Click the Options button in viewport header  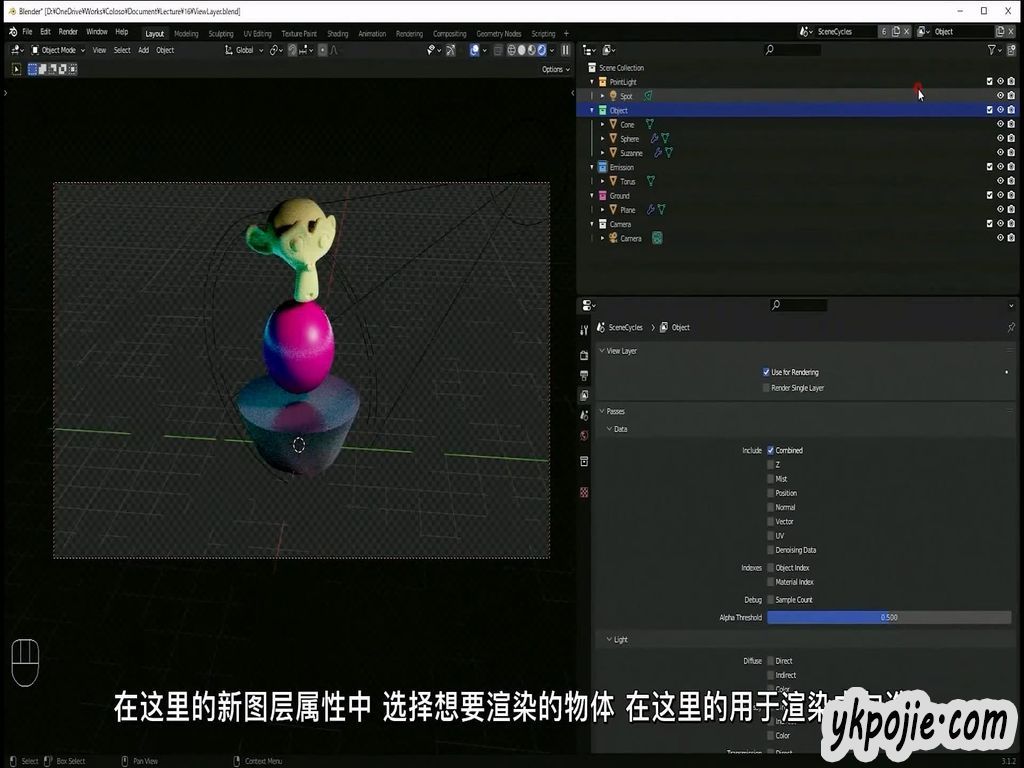point(555,69)
